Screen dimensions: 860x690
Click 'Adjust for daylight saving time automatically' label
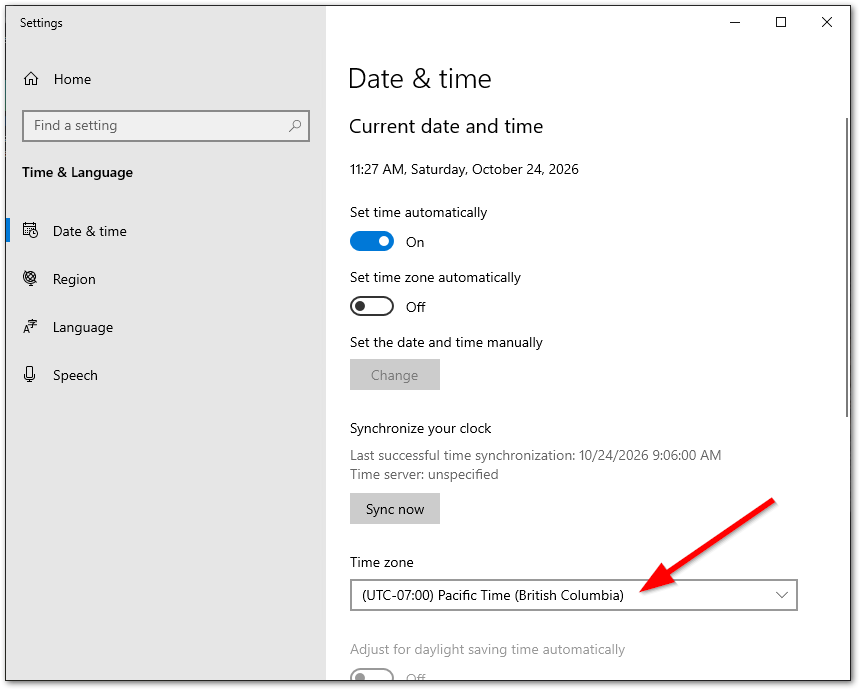click(488, 649)
